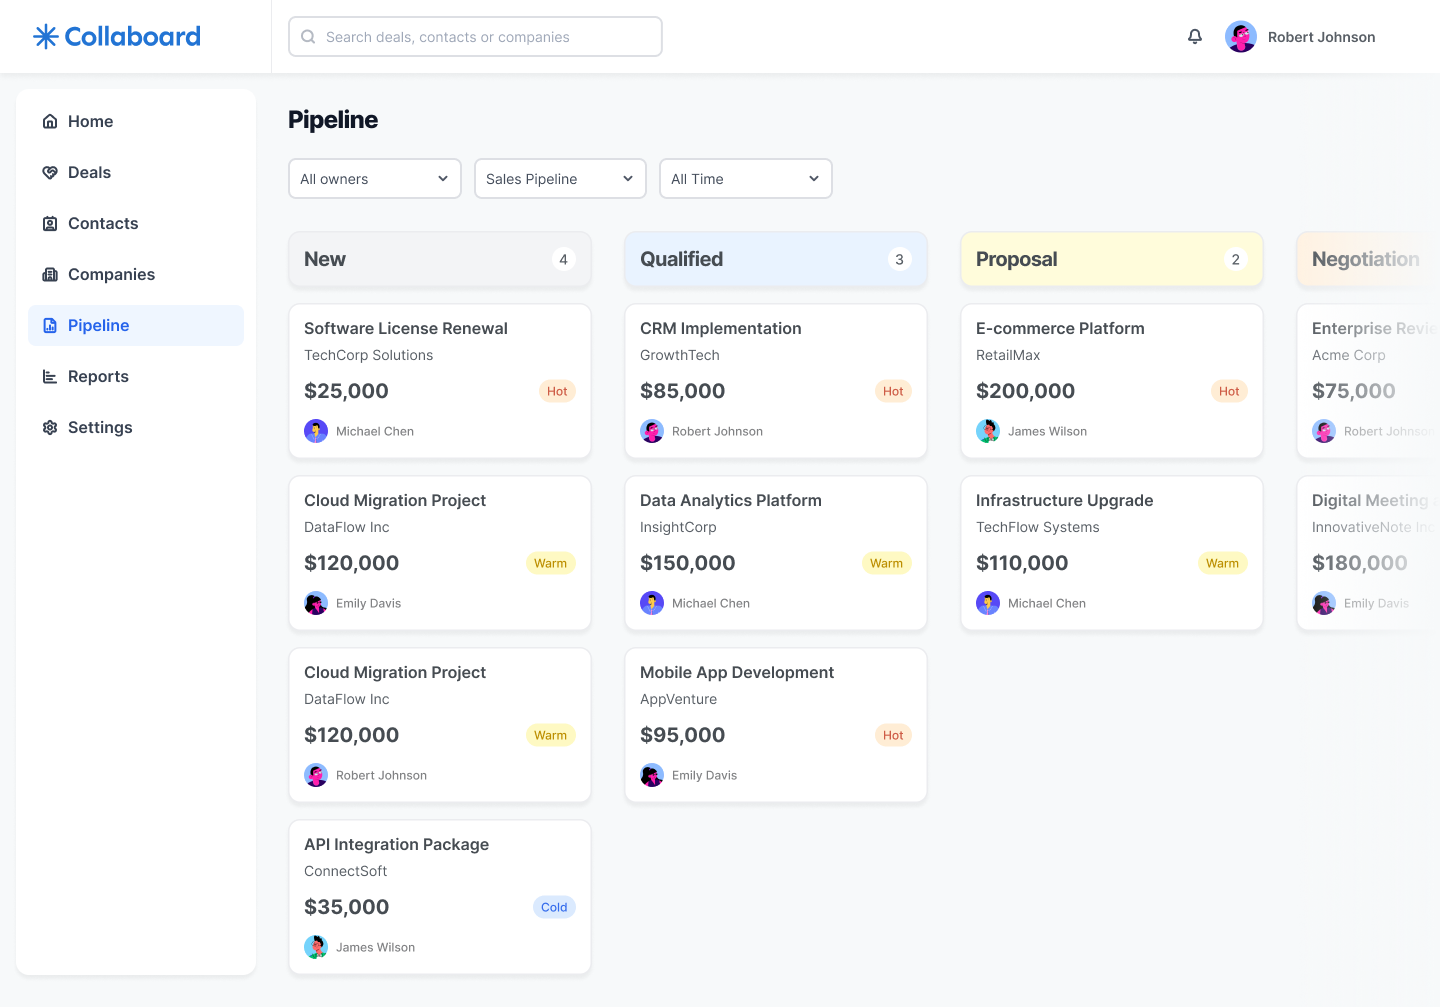Click the Collaboard asterisk logo

[46, 37]
